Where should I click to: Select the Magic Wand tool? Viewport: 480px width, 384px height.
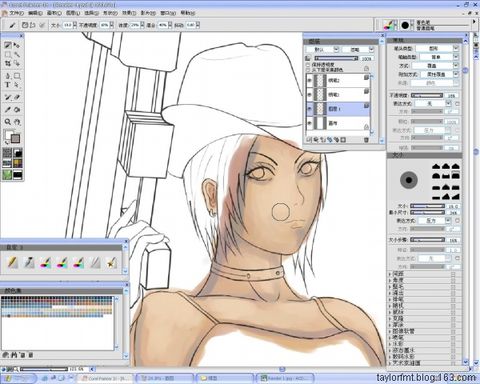[x=17, y=54]
